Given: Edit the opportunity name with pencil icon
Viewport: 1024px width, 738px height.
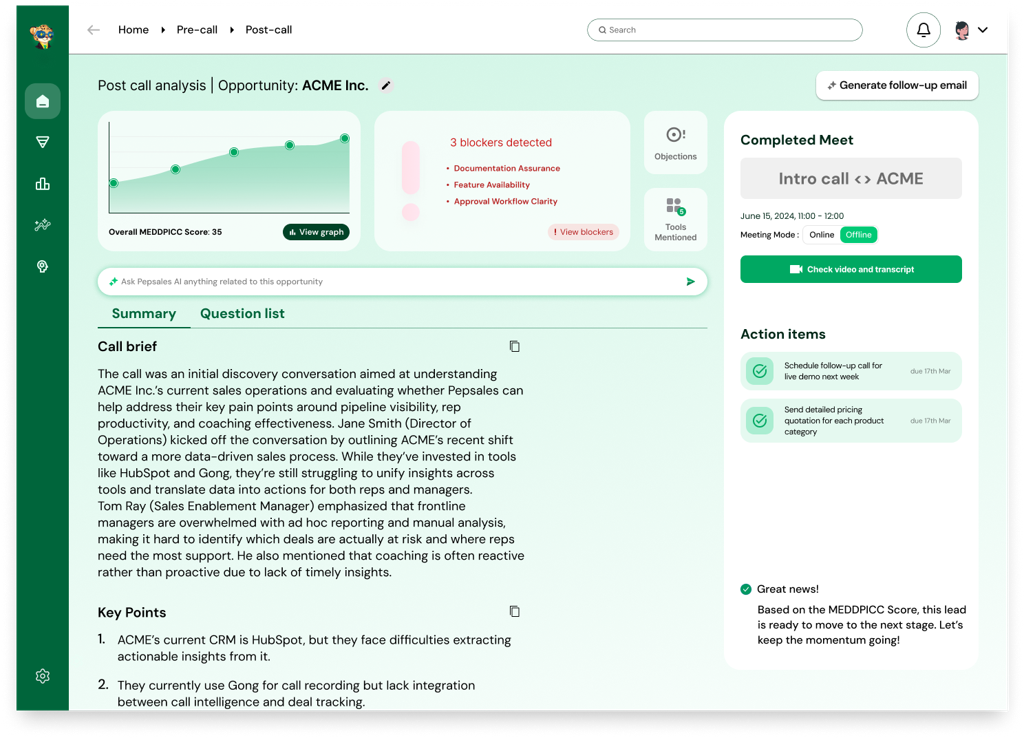Looking at the screenshot, I should [386, 86].
